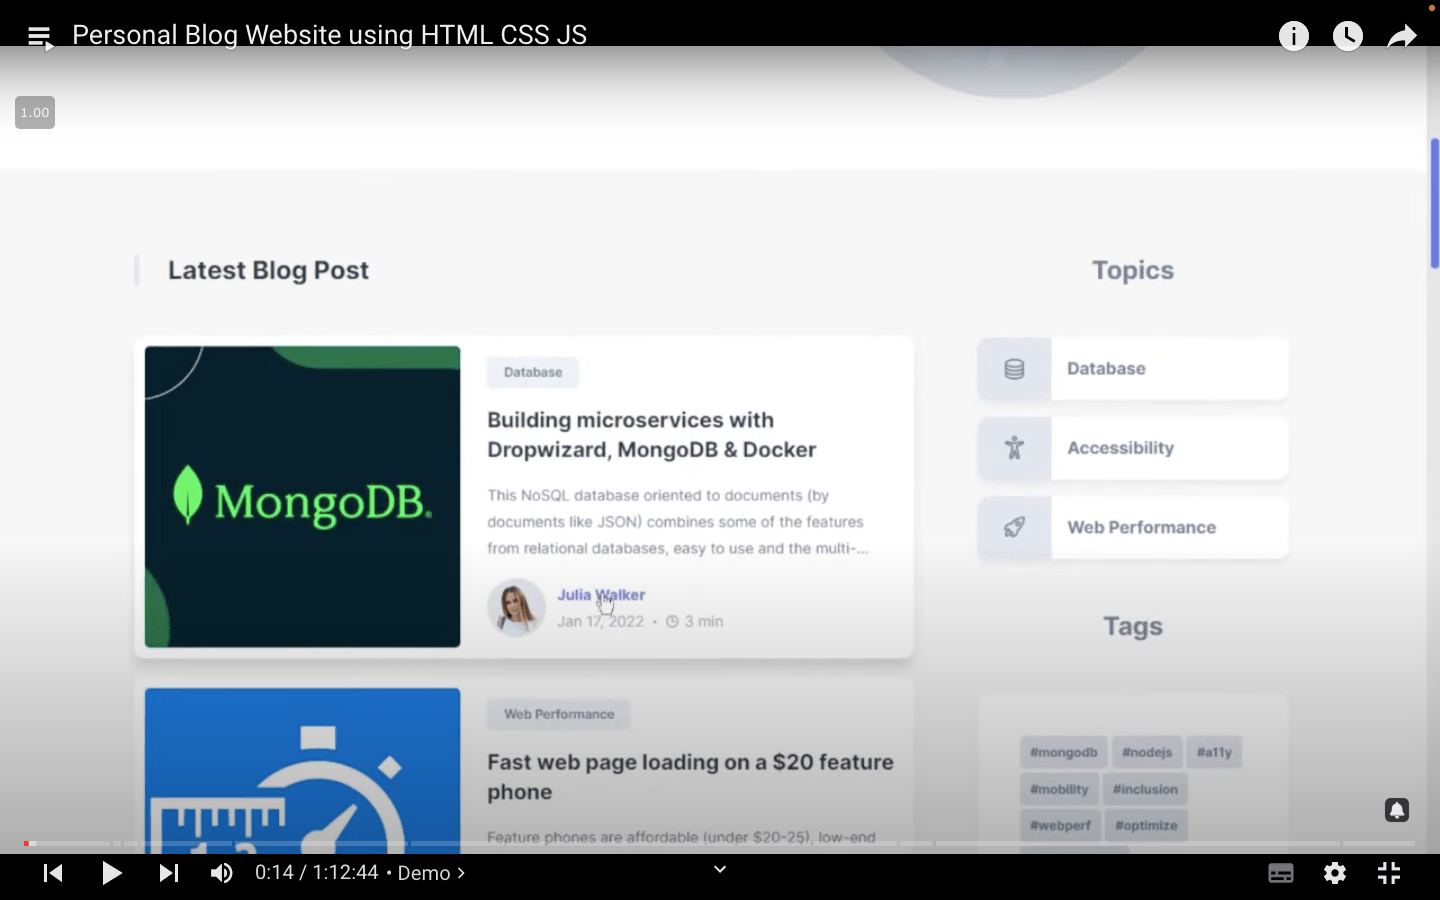Screen dimensions: 1440x900
Task: Click the video progress bar
Action: click(x=720, y=844)
